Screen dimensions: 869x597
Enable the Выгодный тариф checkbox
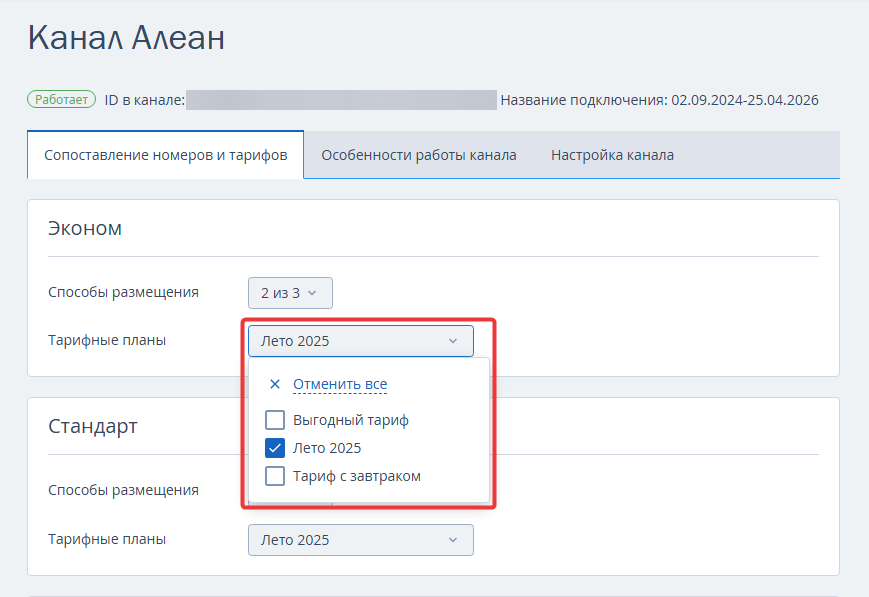point(275,420)
